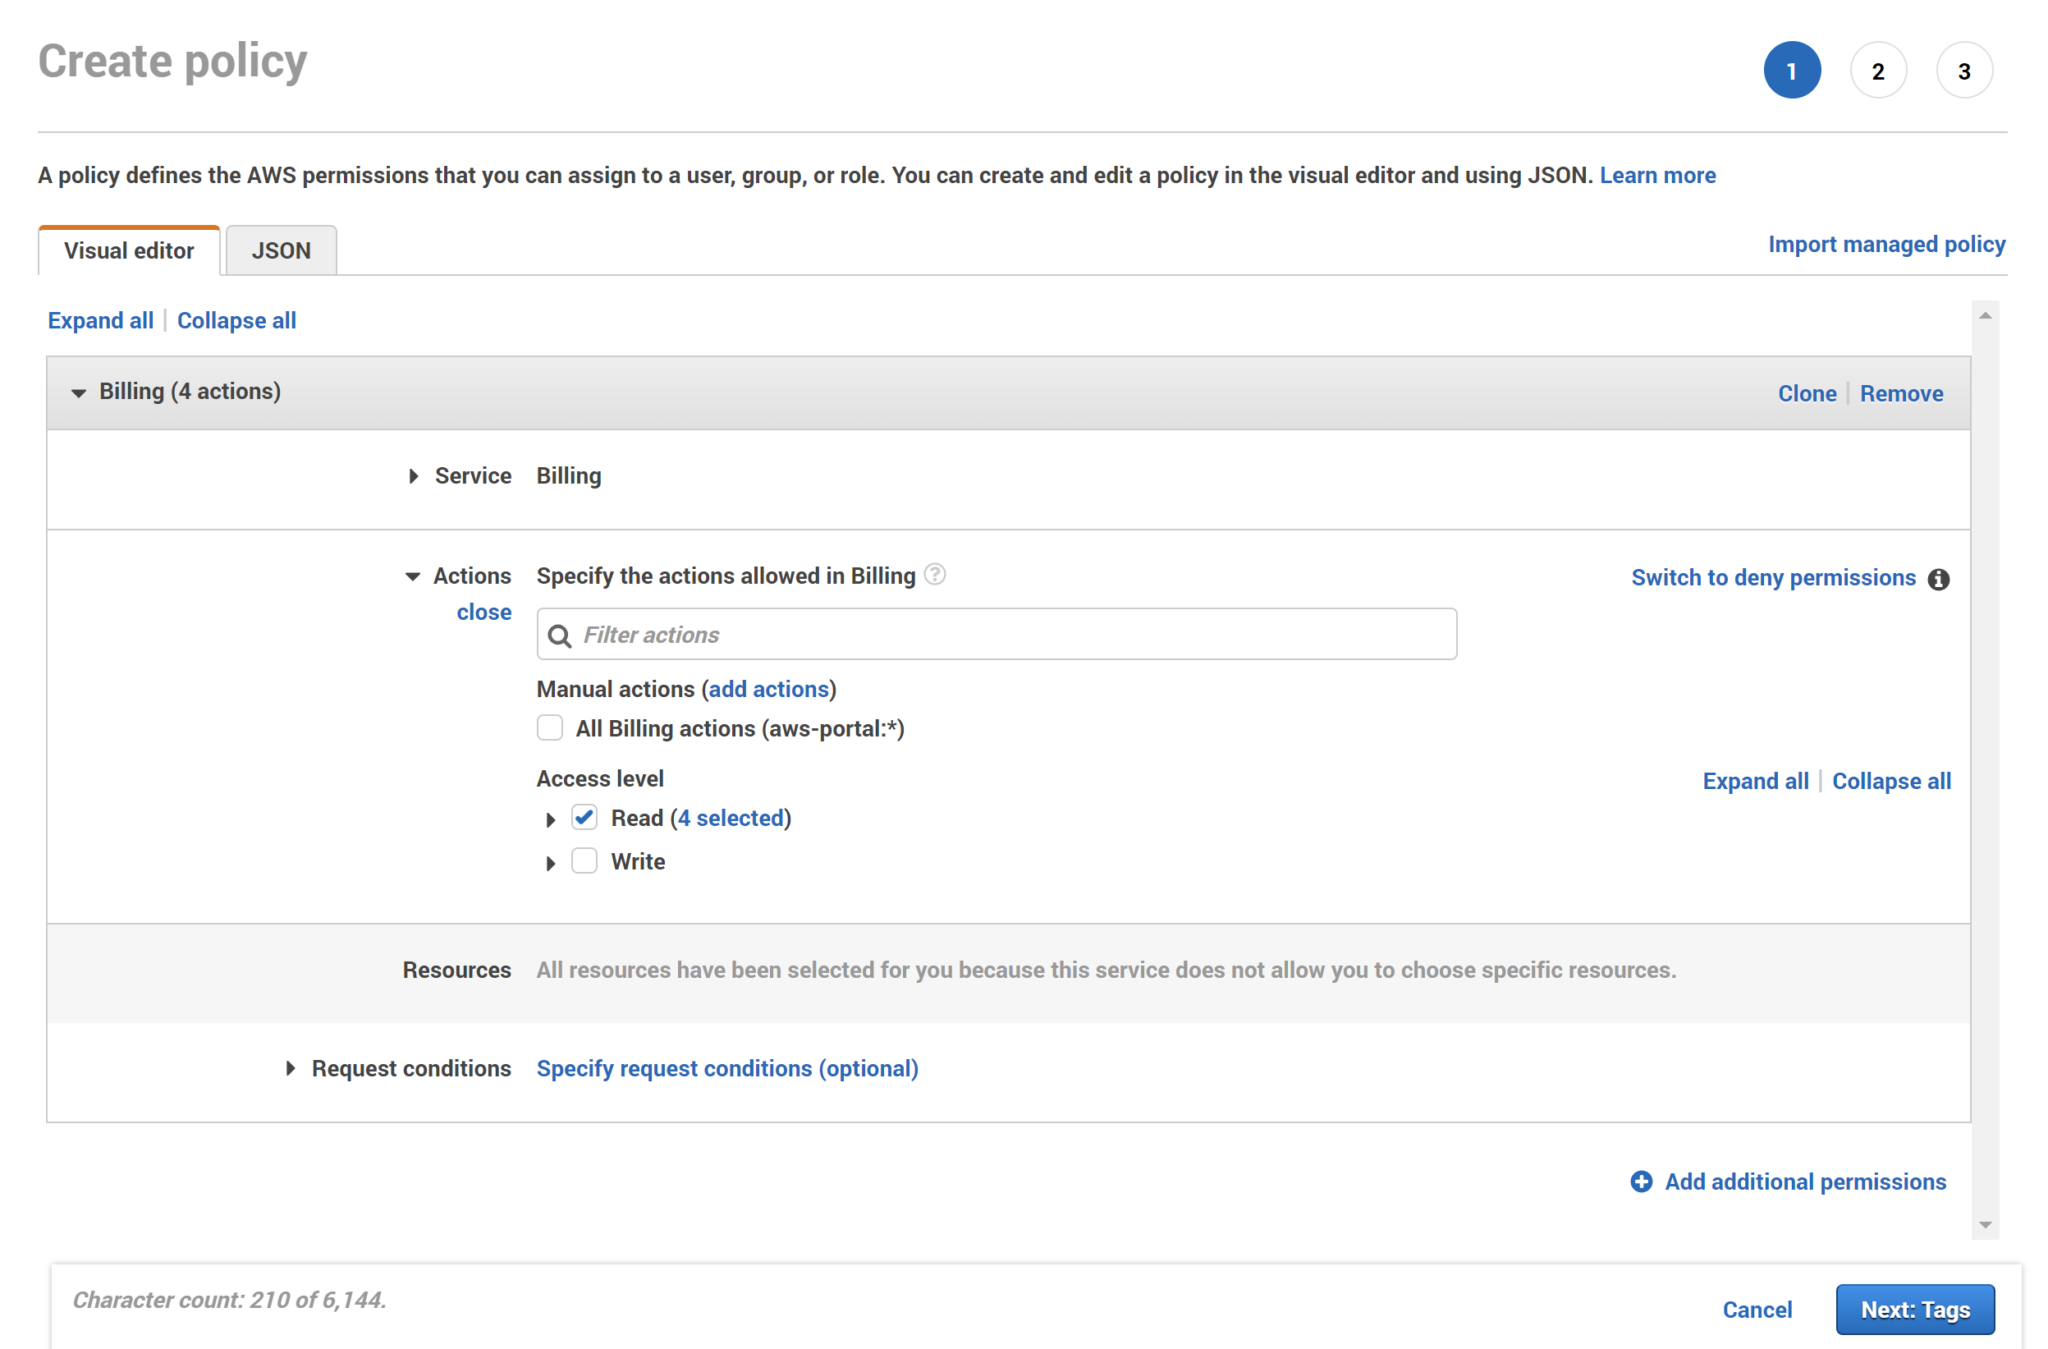Select step circle 2 at top right
Screen dimensions: 2048x1349
coord(1878,70)
